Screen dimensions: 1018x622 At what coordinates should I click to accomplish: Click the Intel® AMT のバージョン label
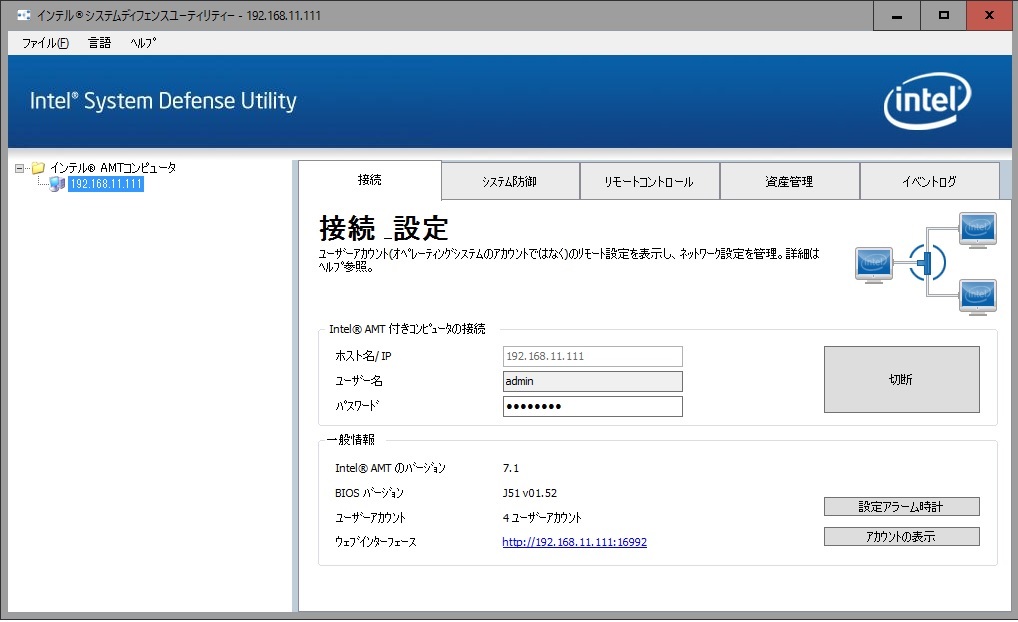click(x=390, y=468)
